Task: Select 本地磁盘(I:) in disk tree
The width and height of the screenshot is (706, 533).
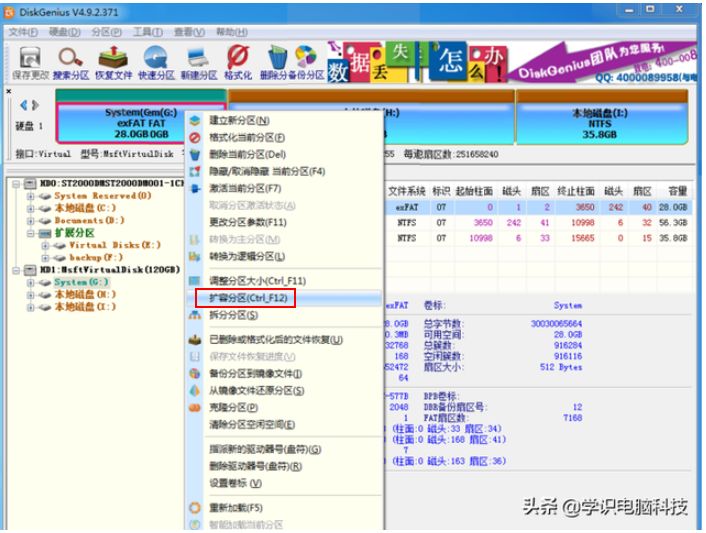Action: coord(85,307)
